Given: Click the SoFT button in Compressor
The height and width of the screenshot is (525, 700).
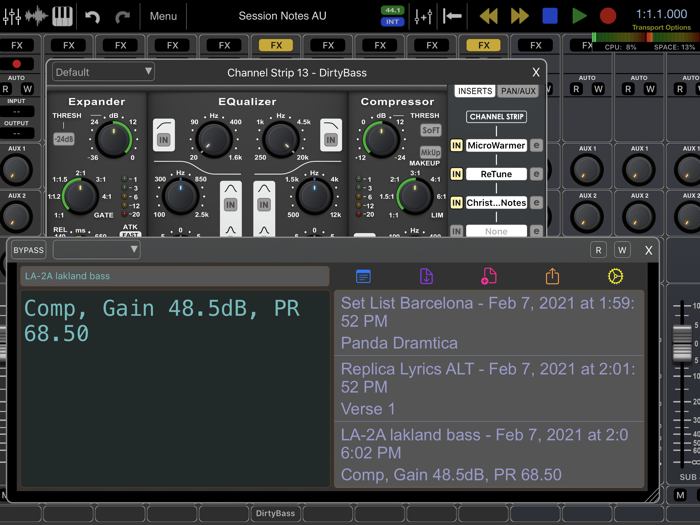Looking at the screenshot, I should [430, 130].
